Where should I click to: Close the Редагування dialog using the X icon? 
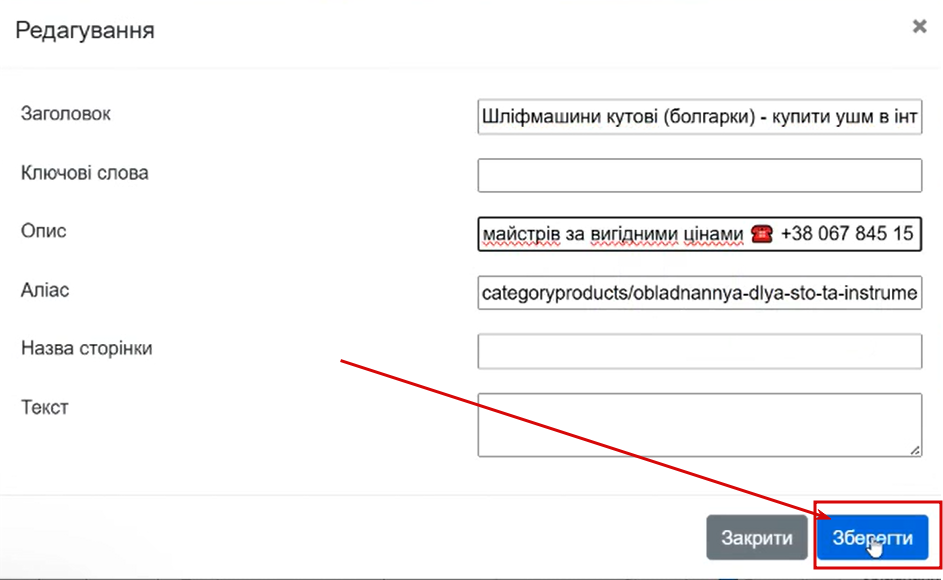pos(919,26)
